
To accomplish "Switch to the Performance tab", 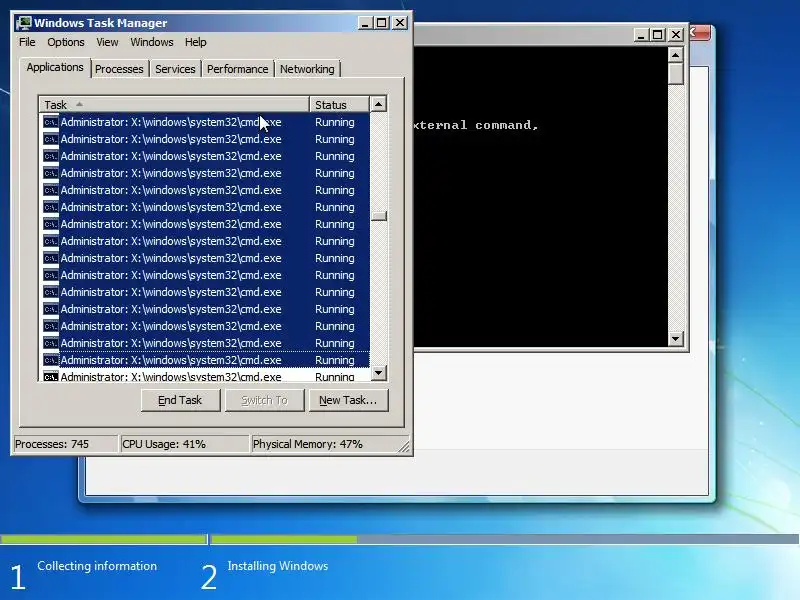I will tap(237, 69).
